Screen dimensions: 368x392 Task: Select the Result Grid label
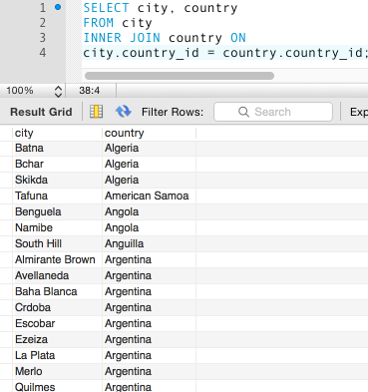click(x=41, y=112)
